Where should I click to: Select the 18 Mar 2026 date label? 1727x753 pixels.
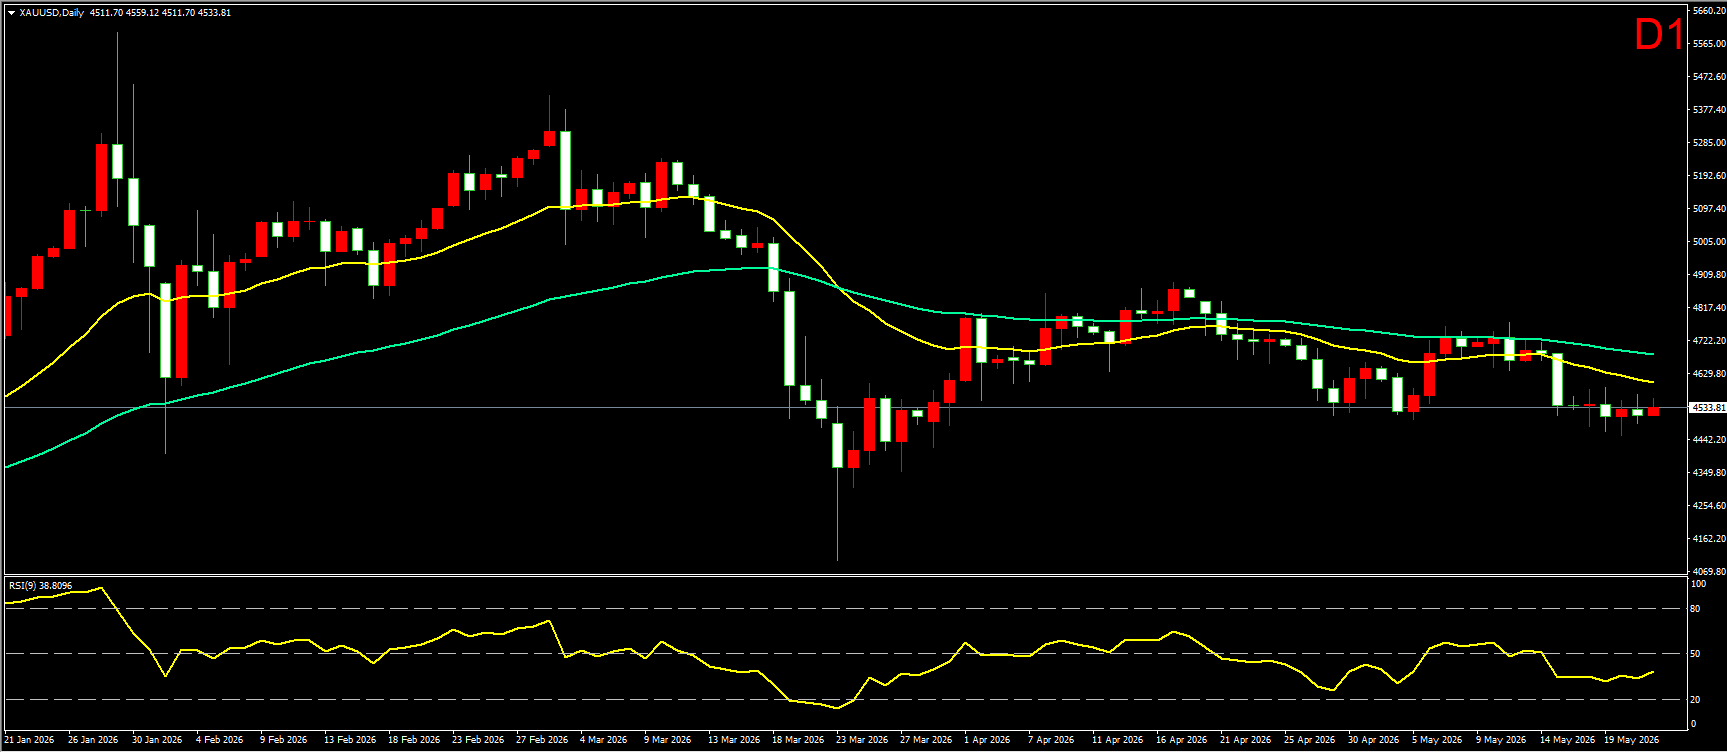tap(798, 740)
